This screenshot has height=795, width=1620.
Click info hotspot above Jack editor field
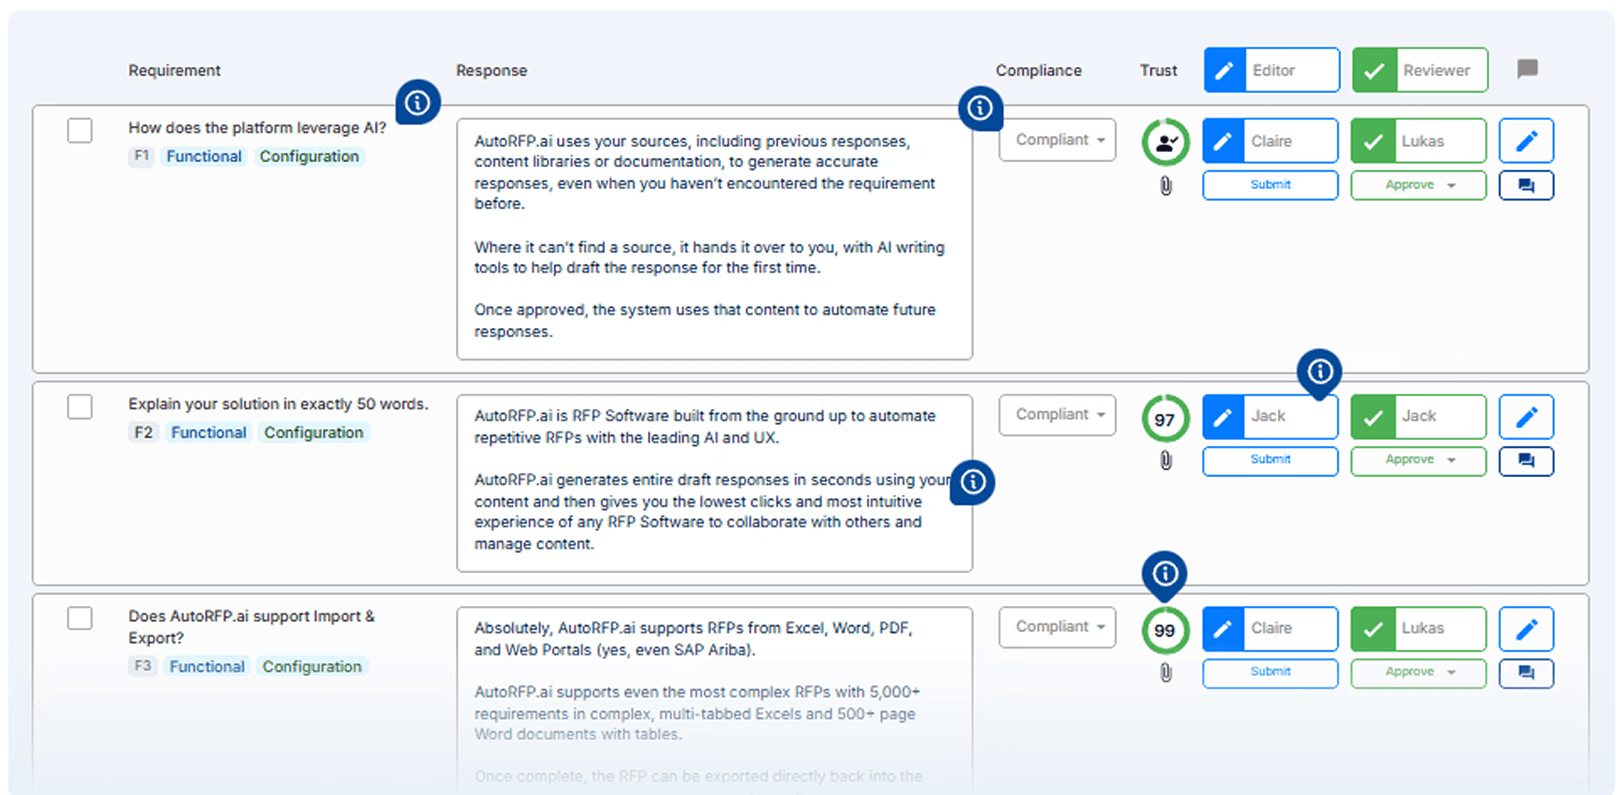tap(1320, 372)
